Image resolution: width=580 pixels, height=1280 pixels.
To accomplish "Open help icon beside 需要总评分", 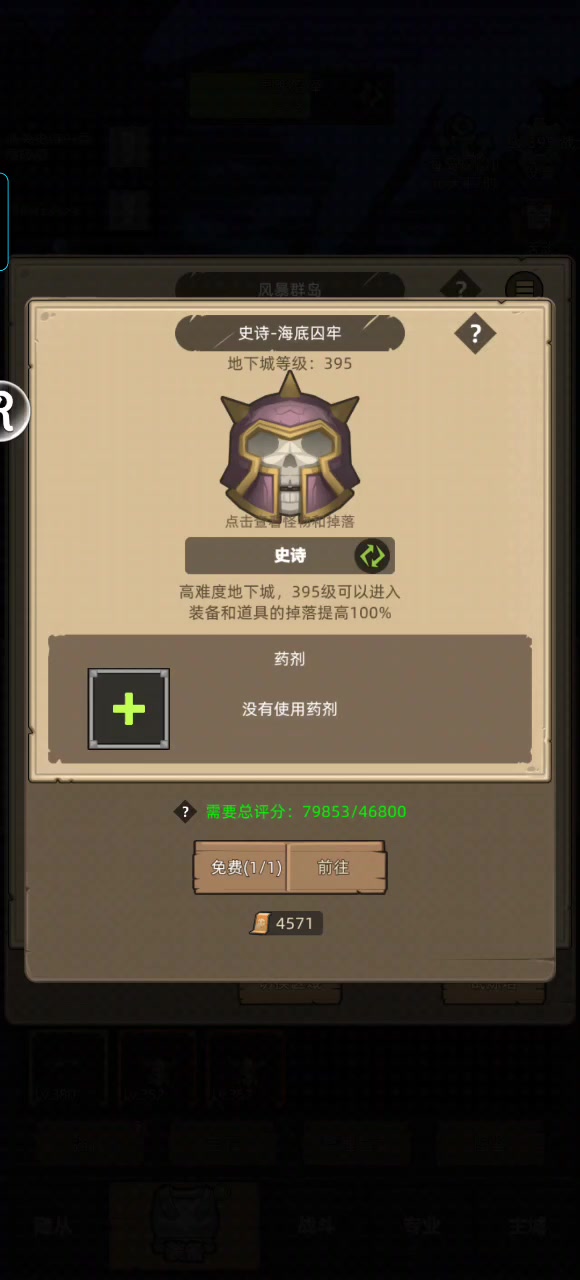I will pos(184,811).
